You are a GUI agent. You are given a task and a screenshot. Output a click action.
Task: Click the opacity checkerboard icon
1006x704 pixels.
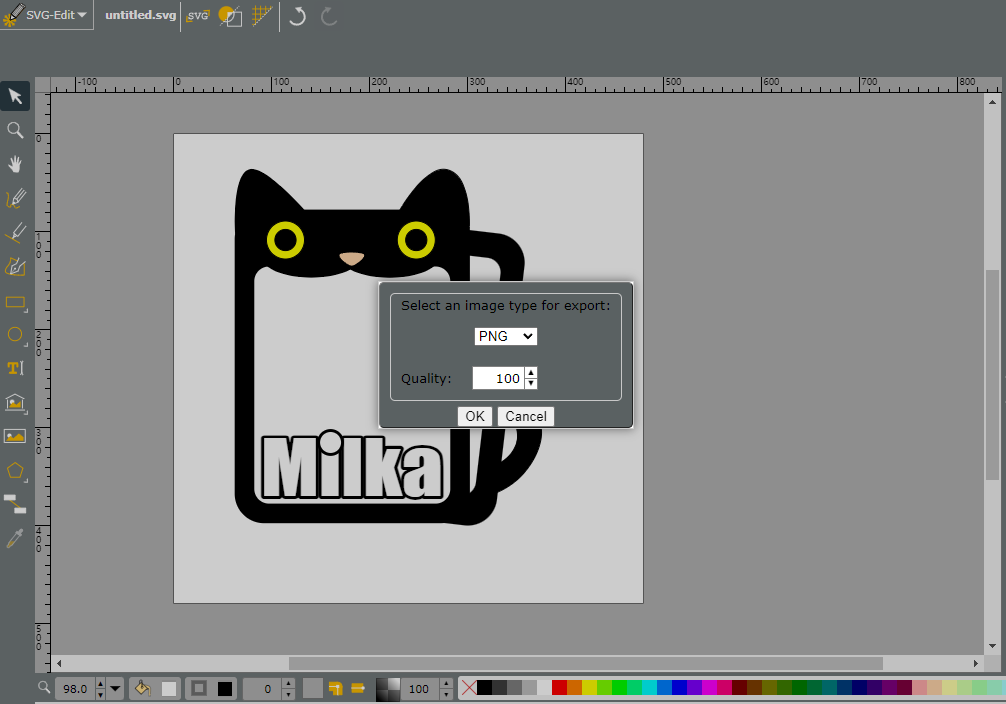coord(388,689)
